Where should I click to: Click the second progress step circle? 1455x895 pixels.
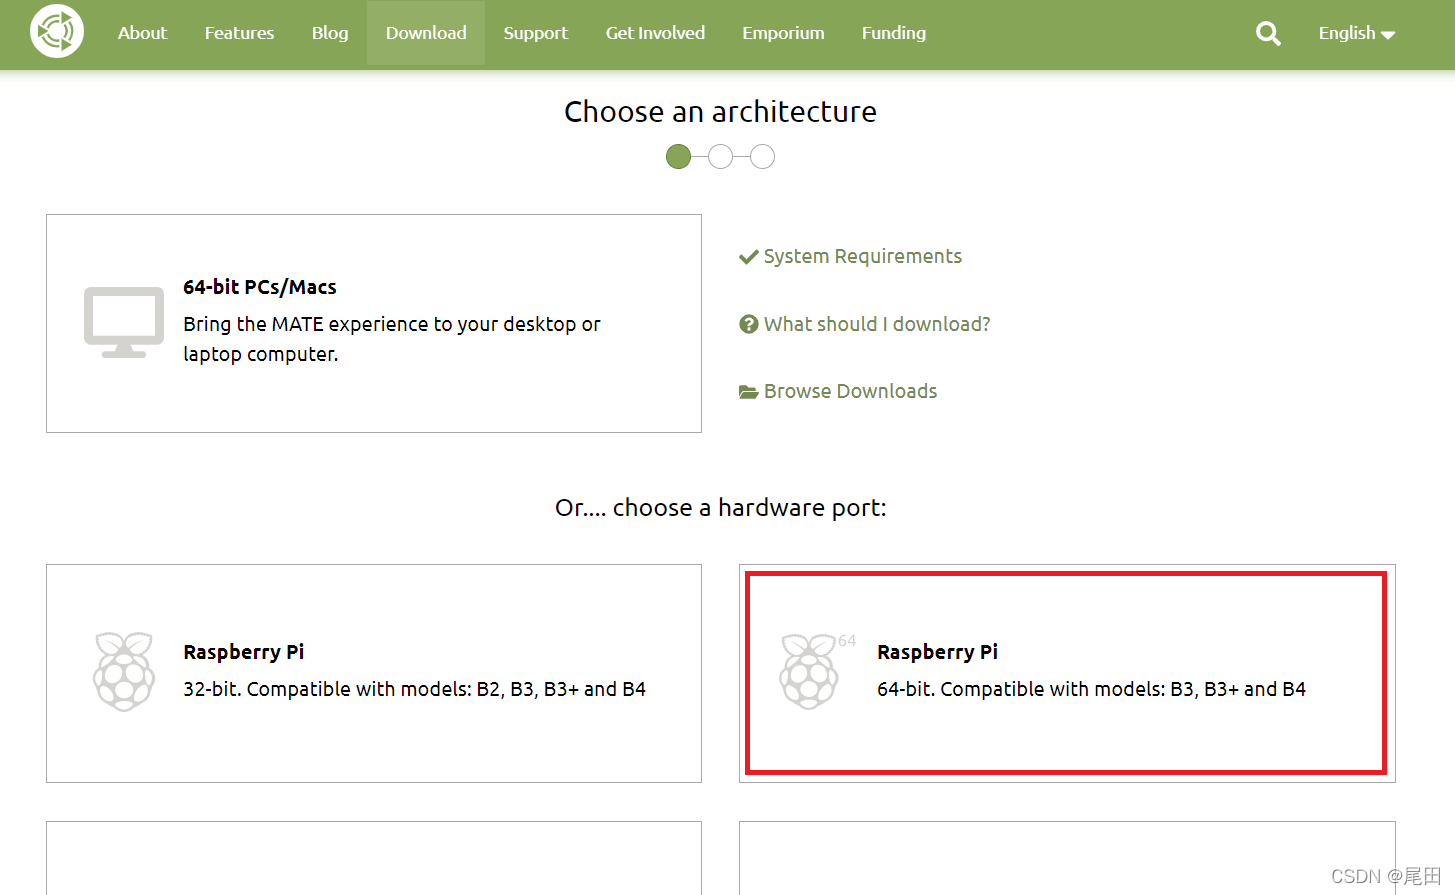(x=720, y=157)
